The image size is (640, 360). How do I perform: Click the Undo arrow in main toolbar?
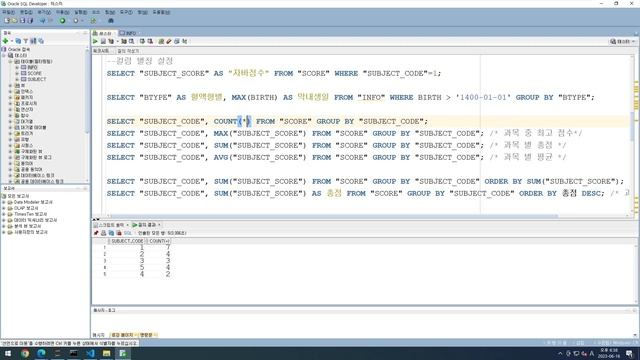(42, 20)
